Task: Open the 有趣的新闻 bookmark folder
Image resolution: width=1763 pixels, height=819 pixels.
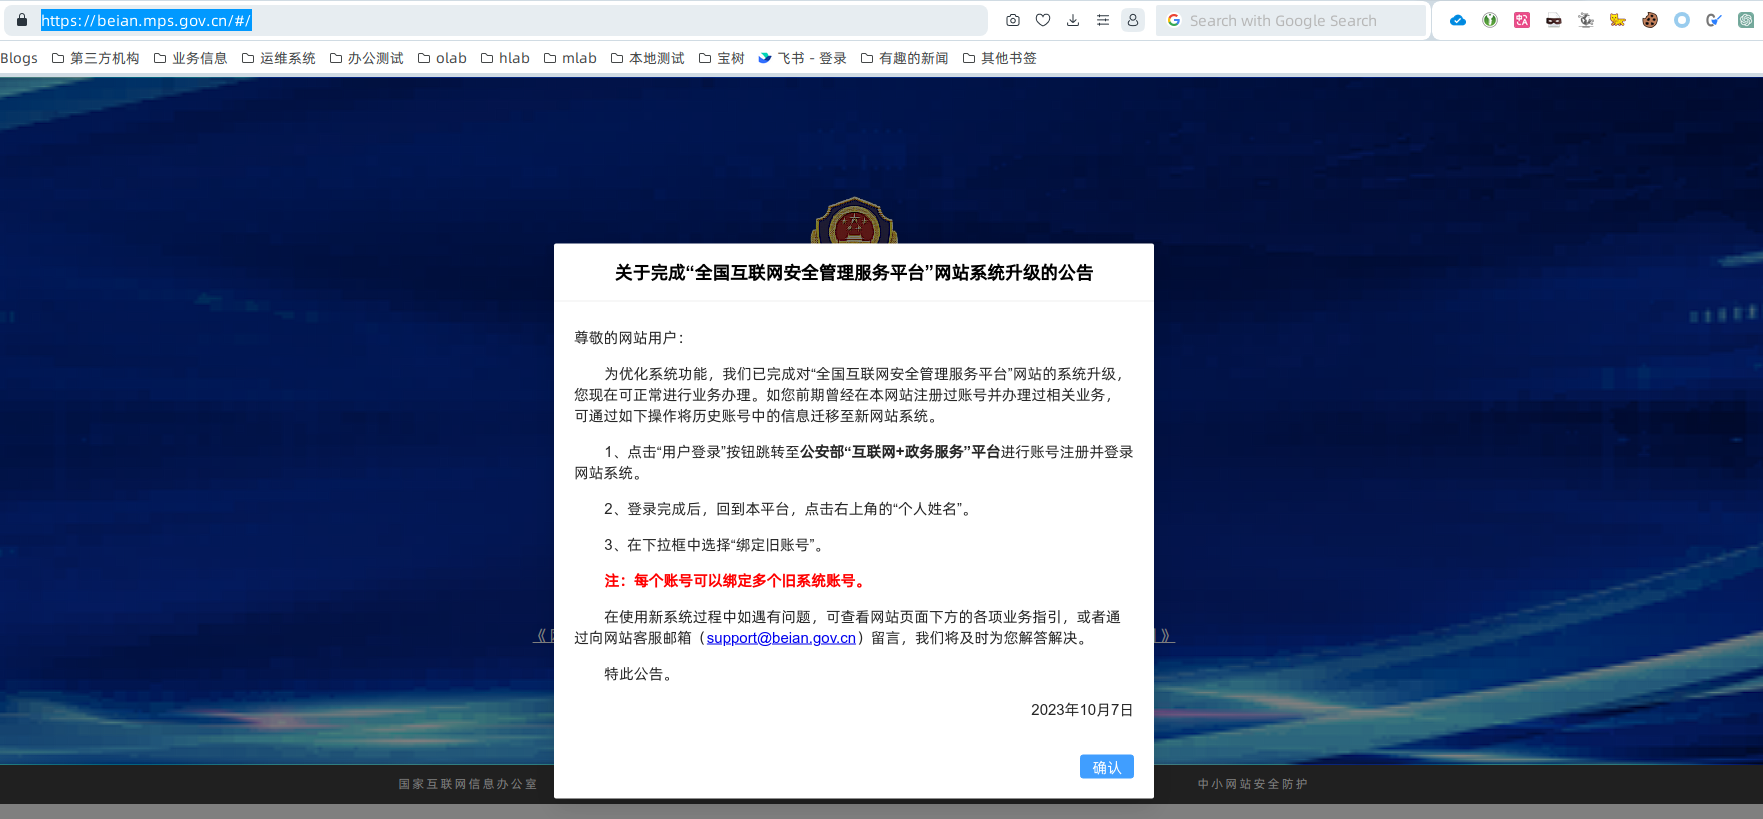Action: [905, 58]
